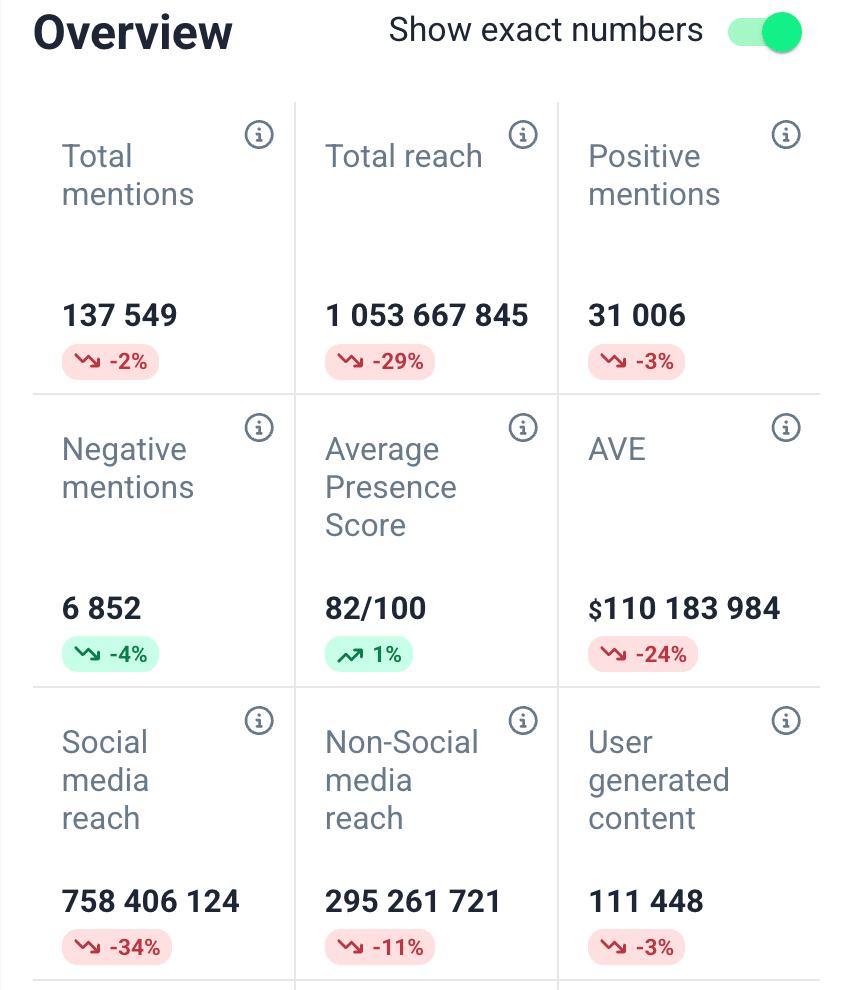Click the Overview heading
The width and height of the screenshot is (850, 990).
(x=133, y=33)
